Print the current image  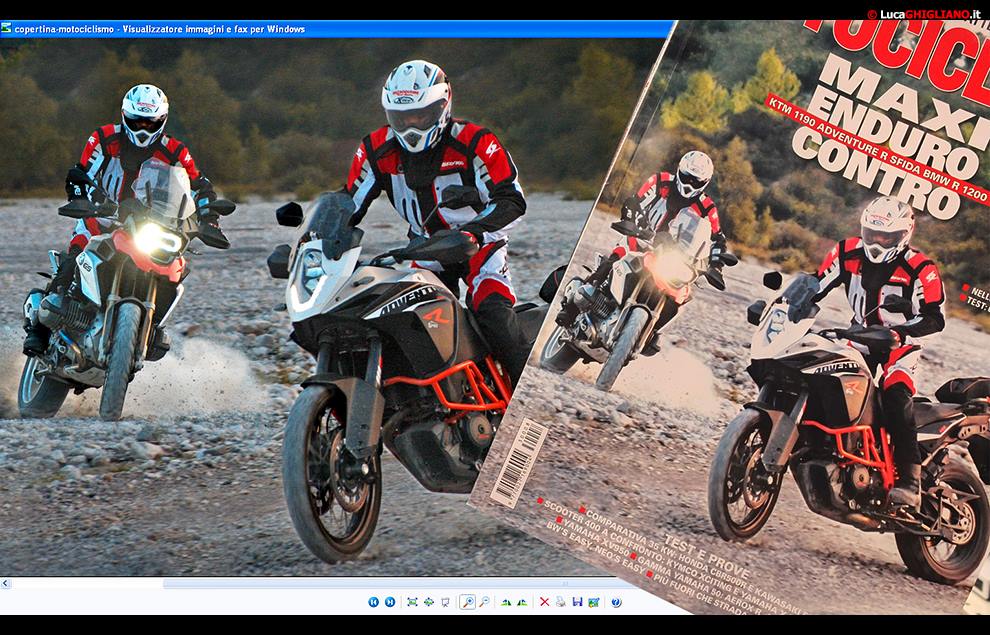pyautogui.click(x=561, y=602)
